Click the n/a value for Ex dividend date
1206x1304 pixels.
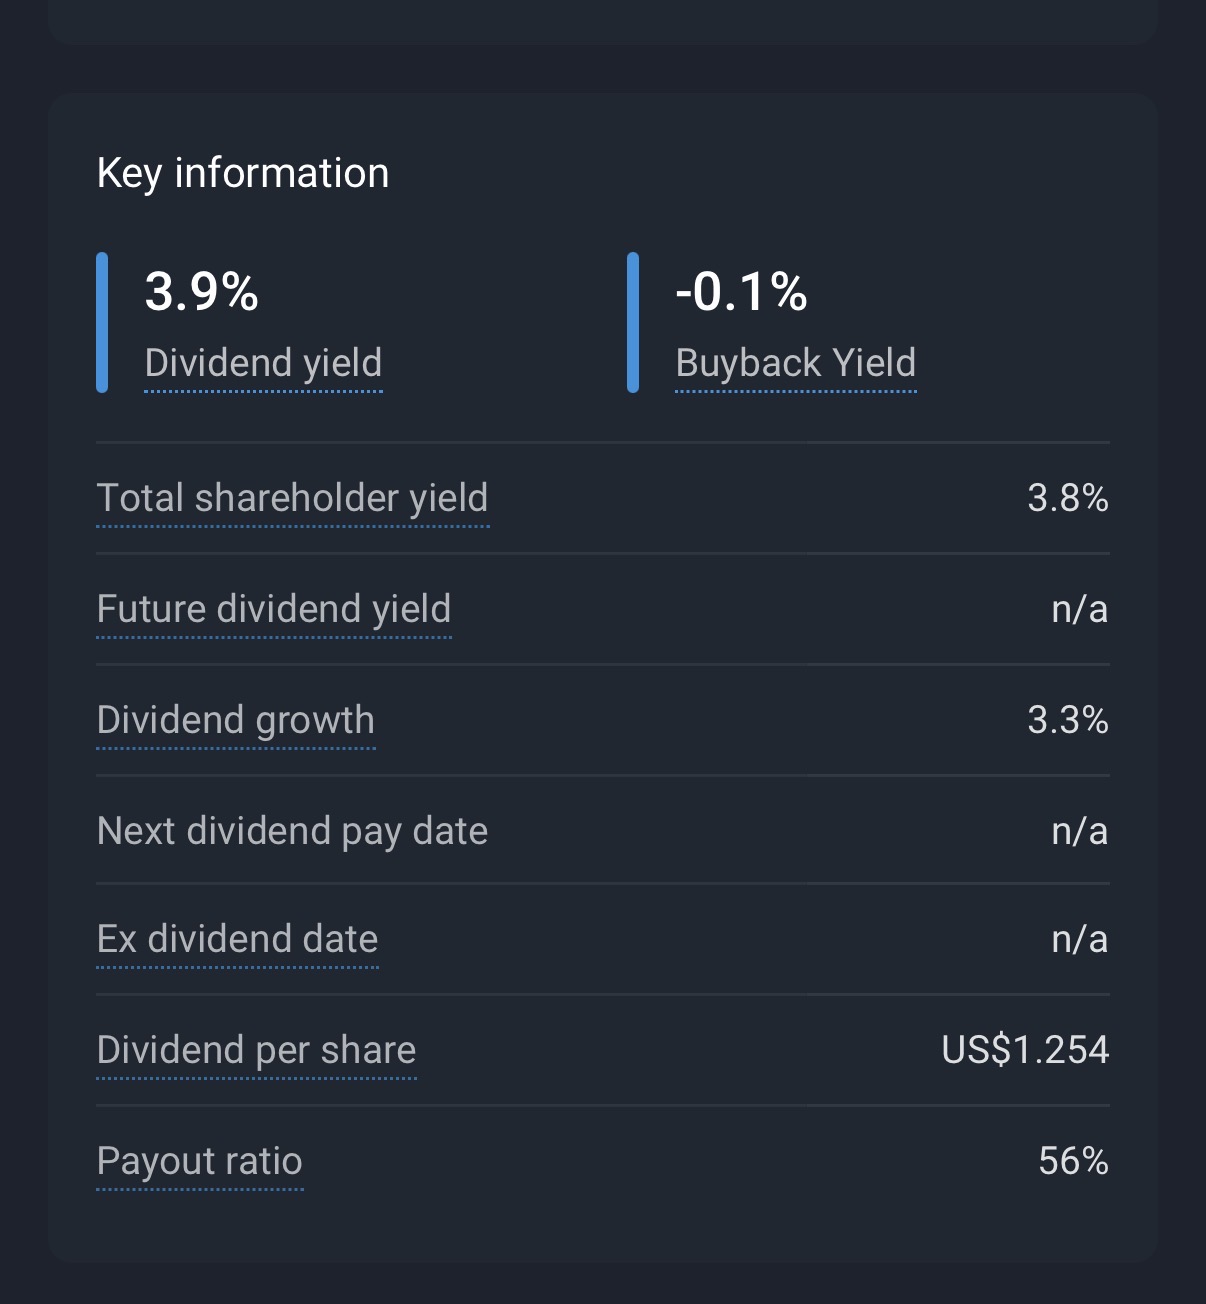coord(1079,939)
